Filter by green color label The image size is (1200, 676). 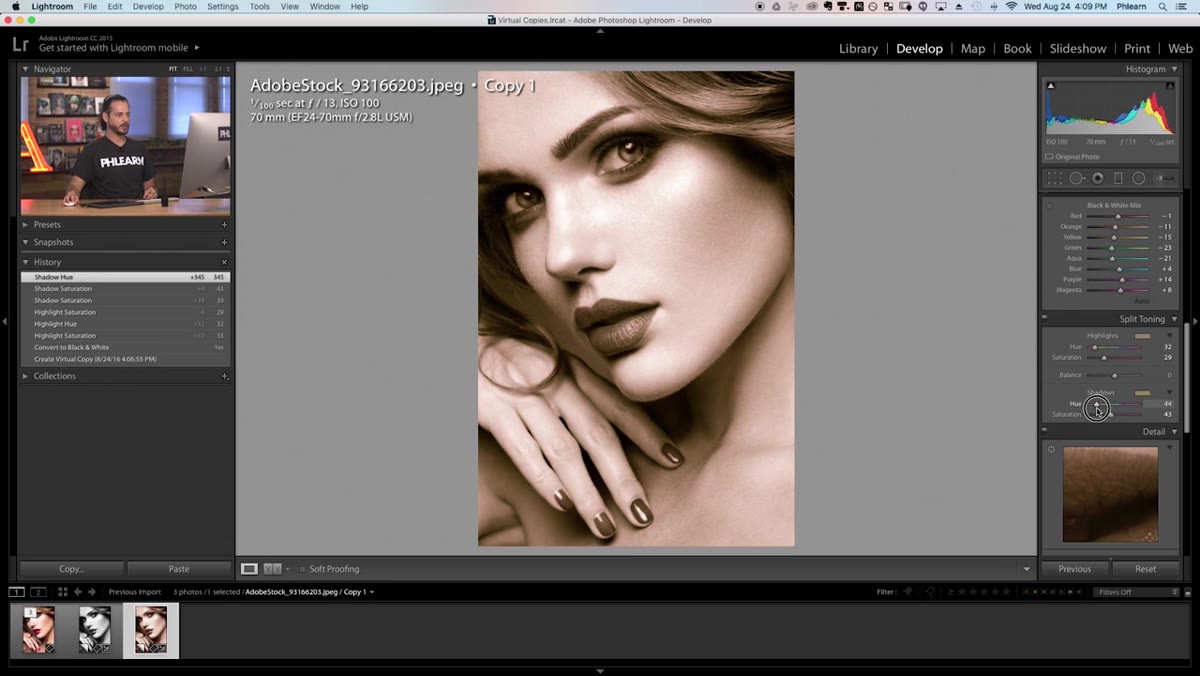[x=1045, y=592]
